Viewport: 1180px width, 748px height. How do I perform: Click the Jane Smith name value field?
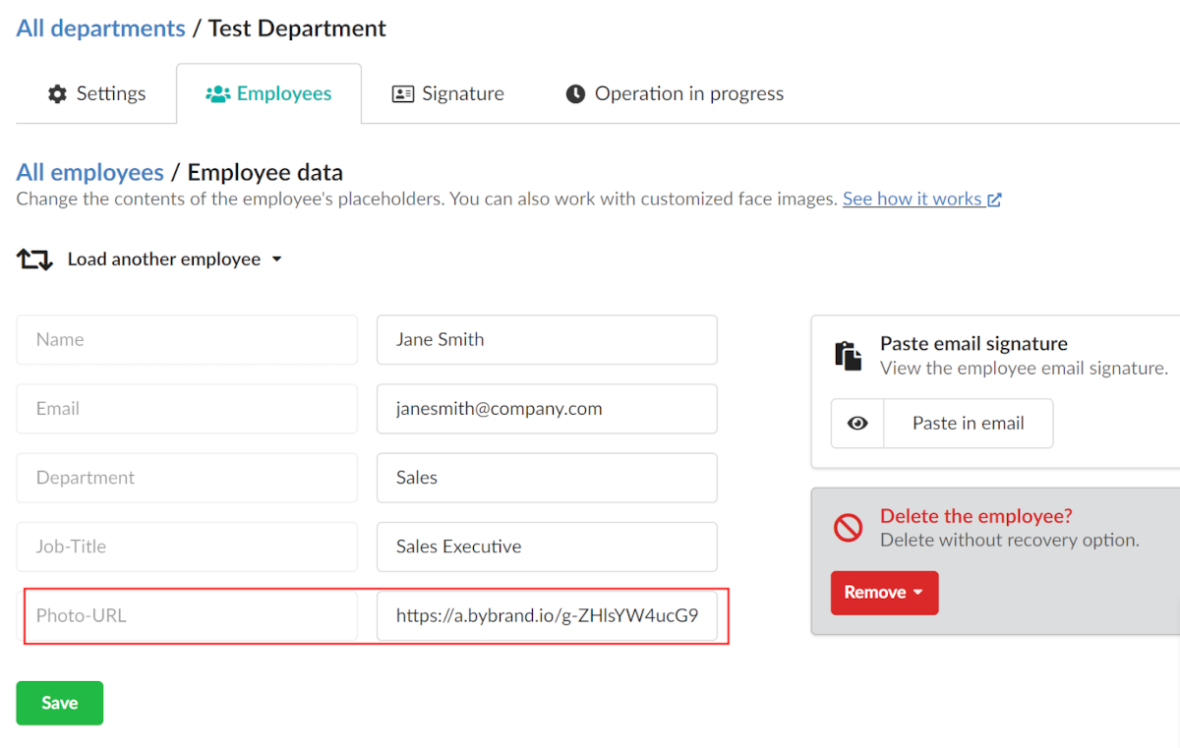click(547, 340)
